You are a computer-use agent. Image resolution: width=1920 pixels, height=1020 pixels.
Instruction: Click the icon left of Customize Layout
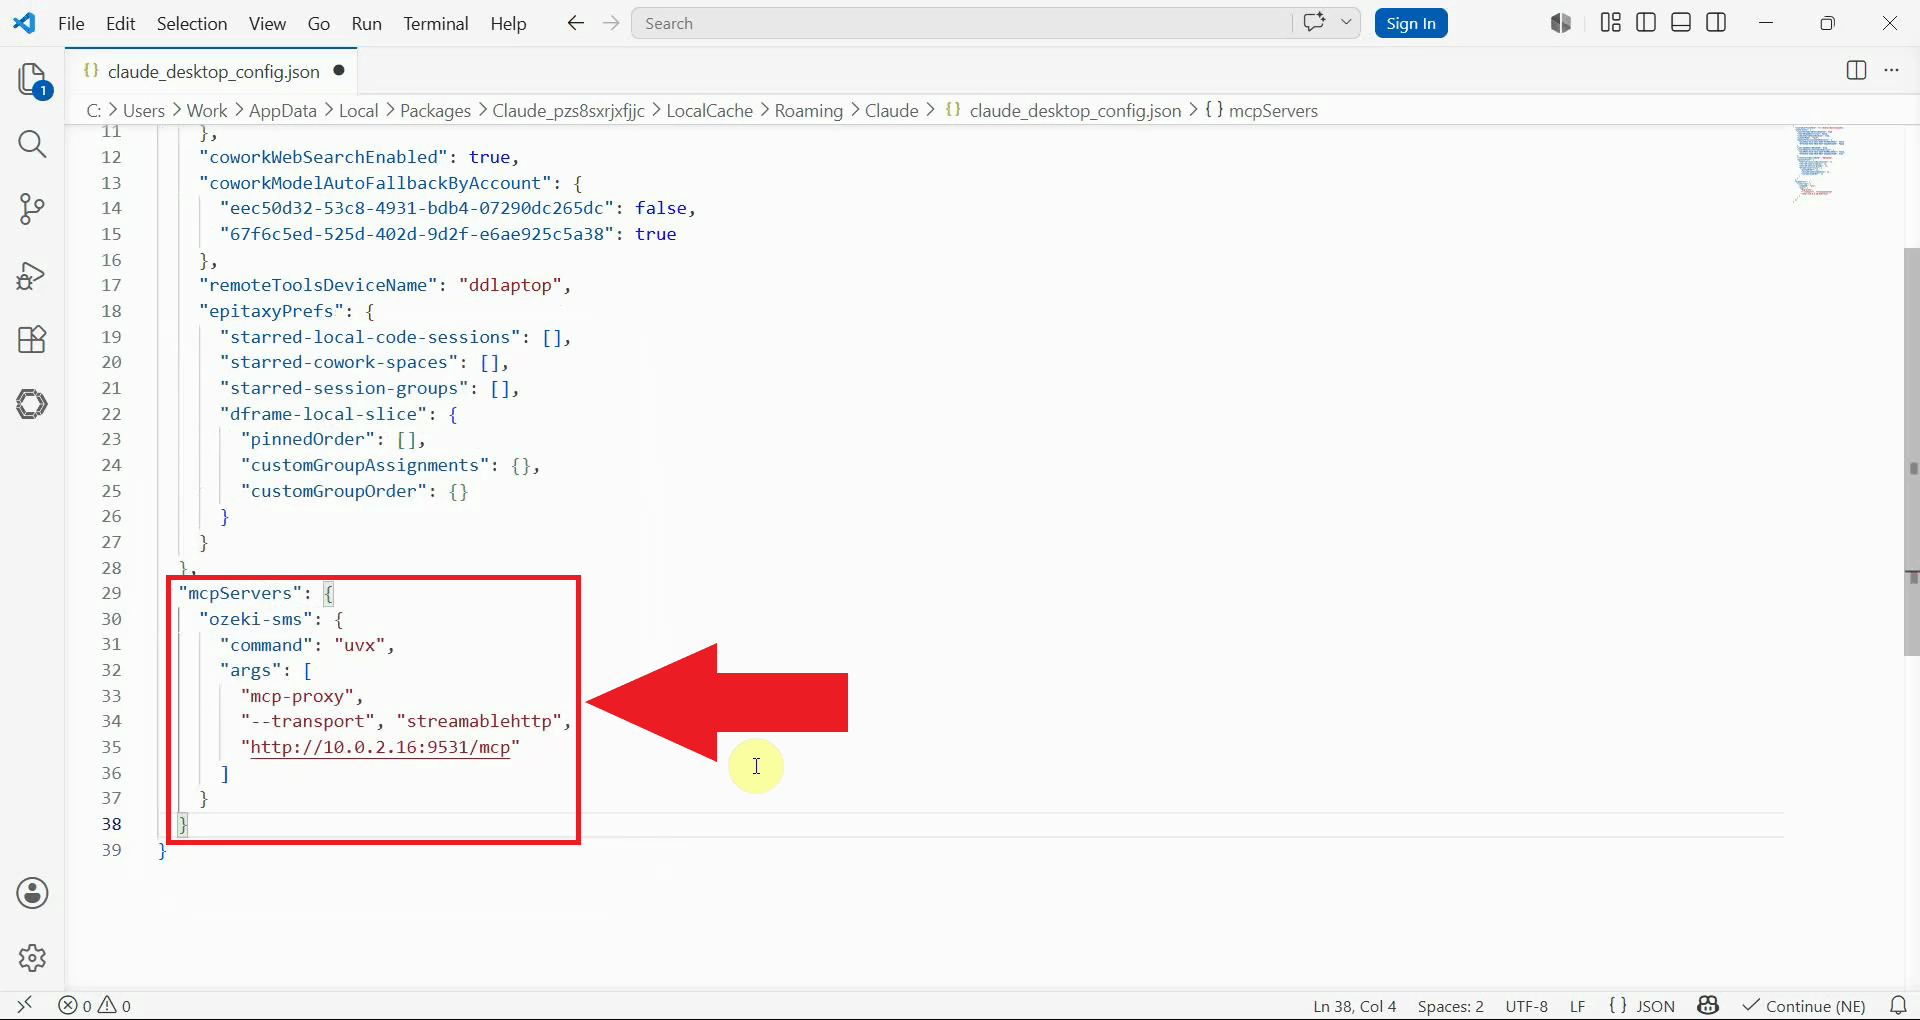coord(1561,23)
